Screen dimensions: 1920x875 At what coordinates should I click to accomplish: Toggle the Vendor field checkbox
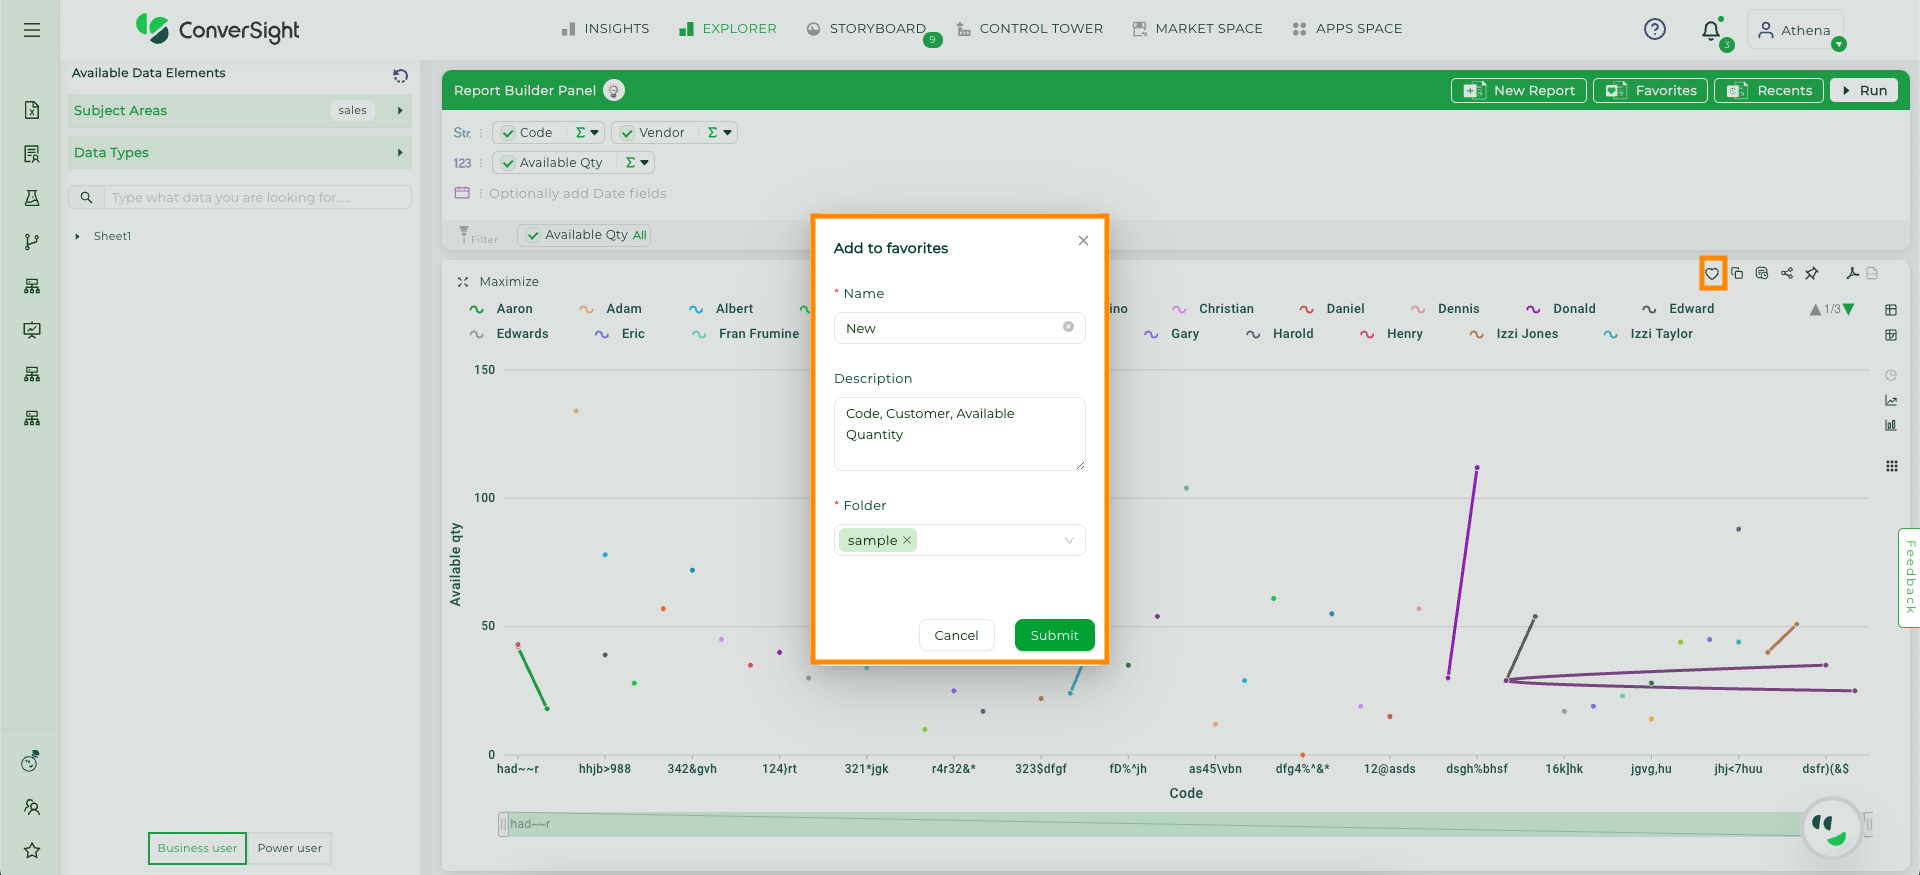(627, 133)
